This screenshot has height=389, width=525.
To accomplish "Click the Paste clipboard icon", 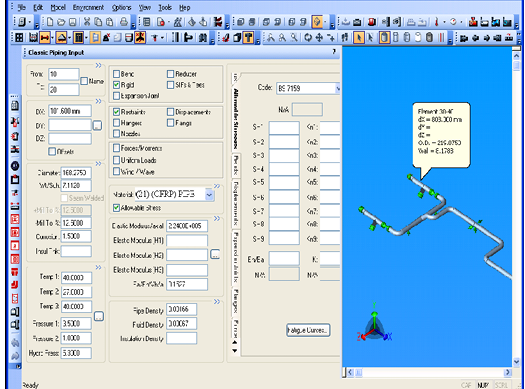I will (109, 22).
